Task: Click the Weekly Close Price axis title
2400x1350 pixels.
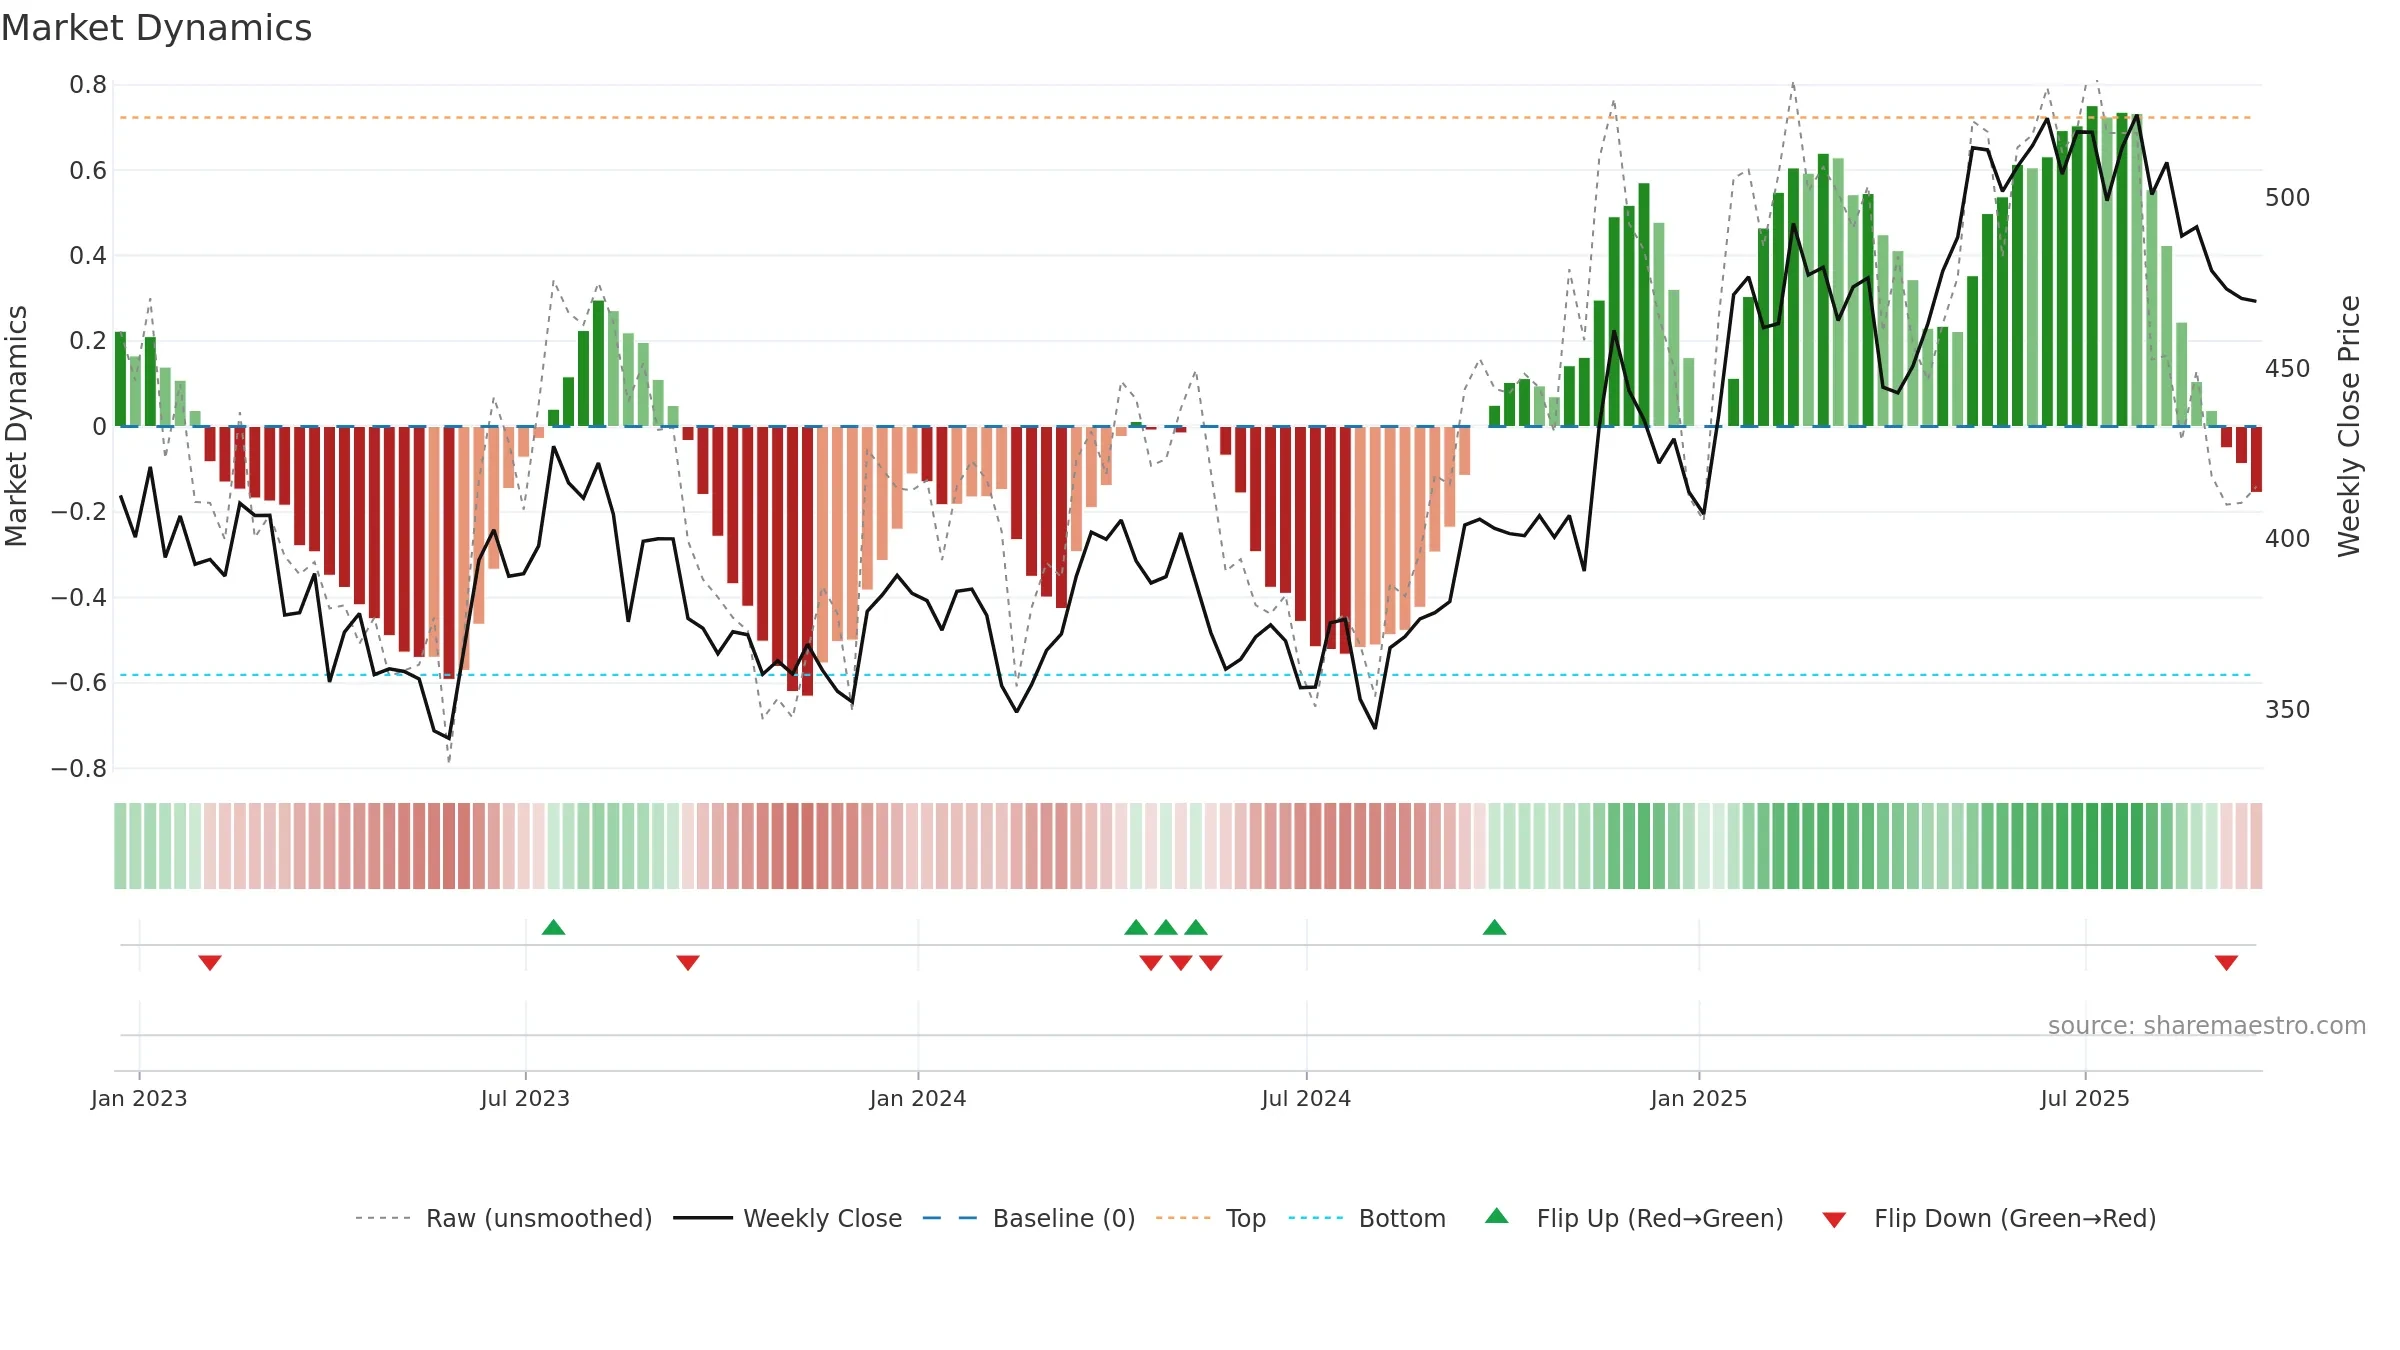Action: click(2349, 426)
